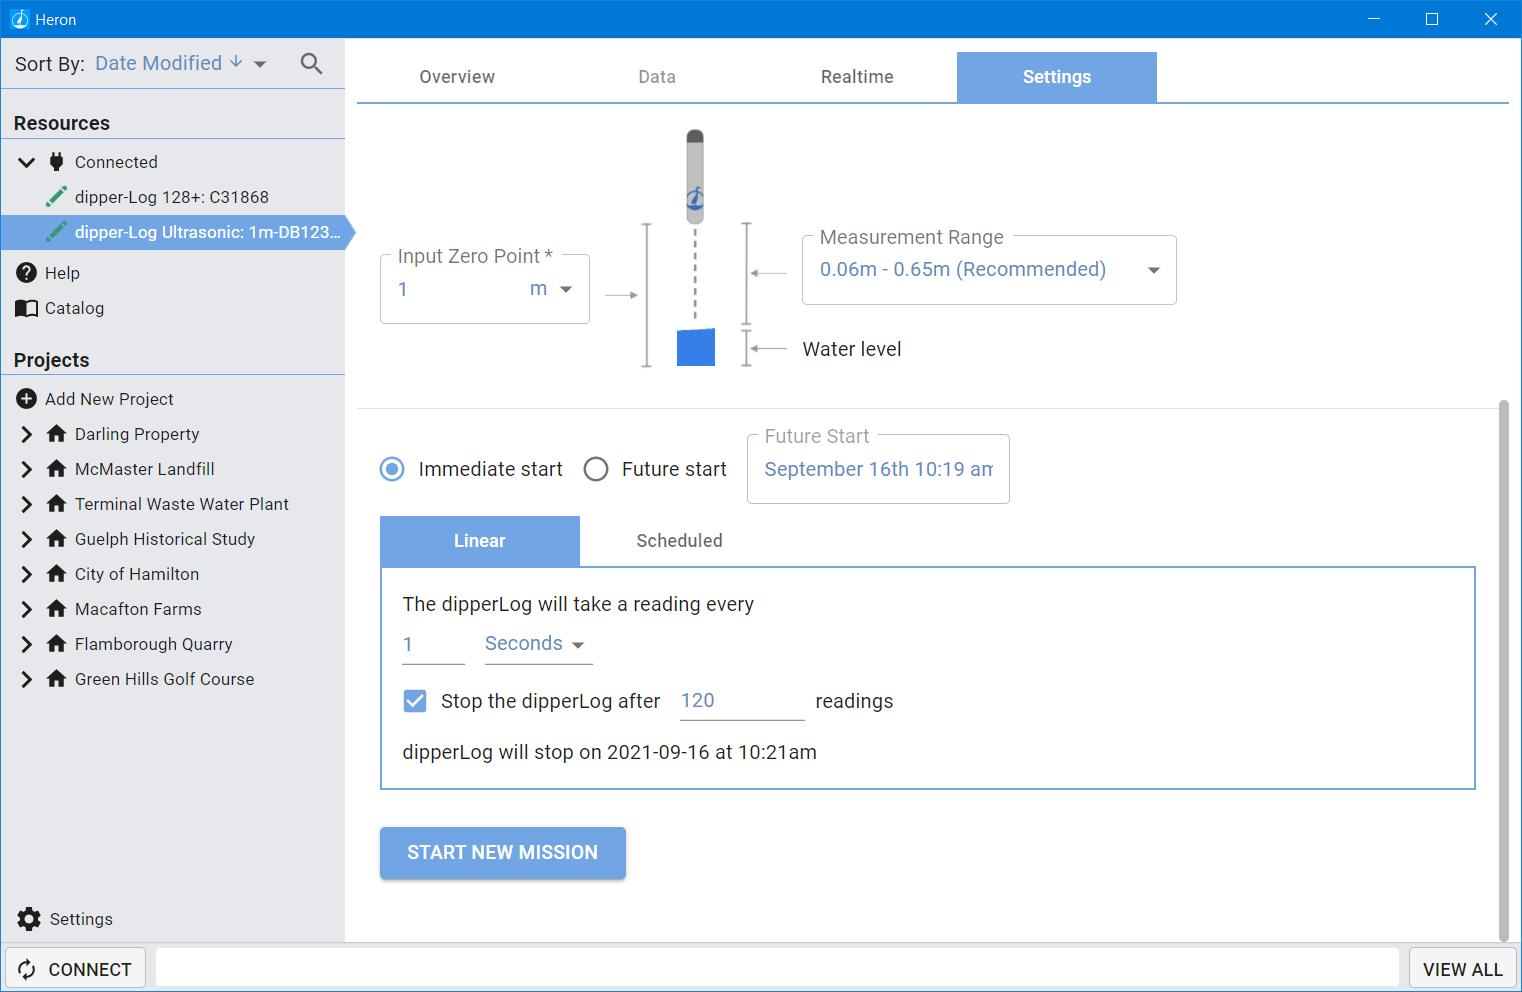Select dipper-Log 128+: C31868 device
Screen dimensions: 1522x992
[x=173, y=197]
